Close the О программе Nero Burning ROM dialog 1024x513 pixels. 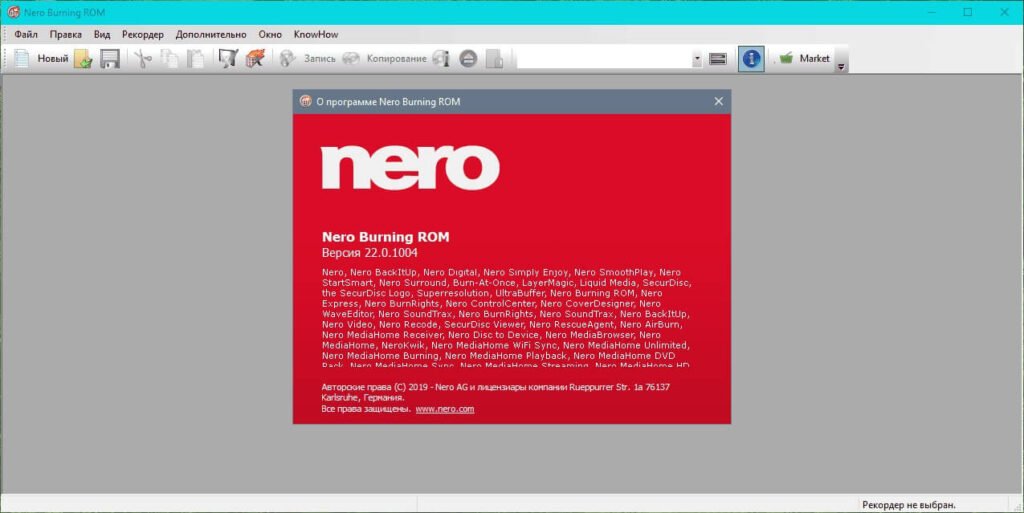[x=718, y=101]
